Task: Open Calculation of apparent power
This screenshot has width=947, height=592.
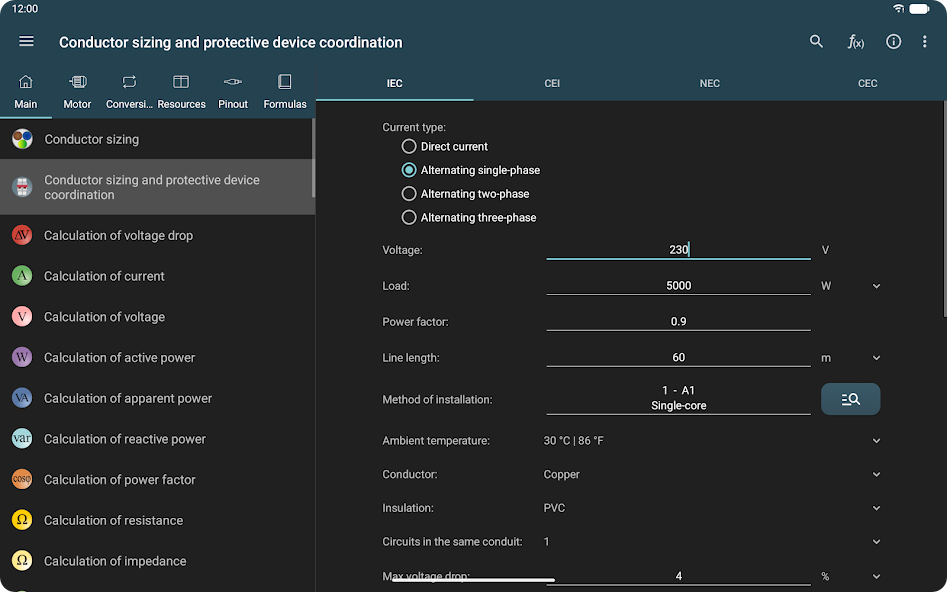Action: pyautogui.click(x=156, y=397)
